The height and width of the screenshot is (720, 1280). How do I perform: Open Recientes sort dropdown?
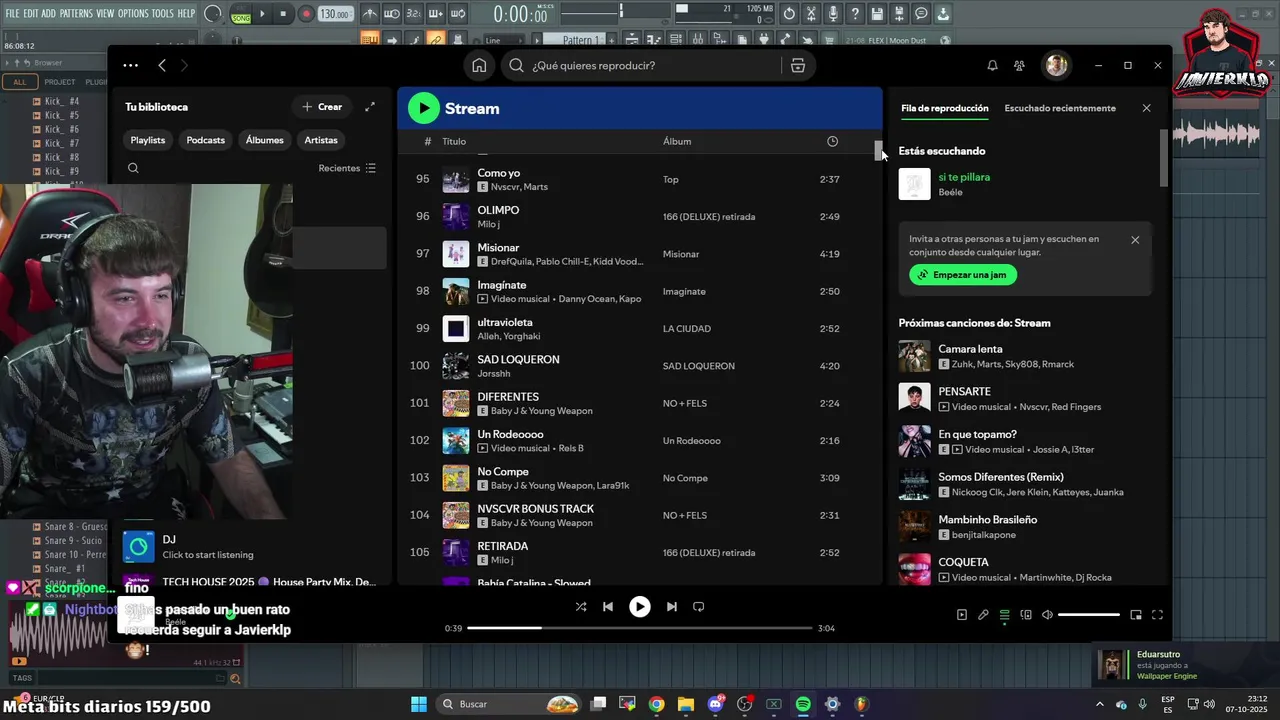(347, 168)
